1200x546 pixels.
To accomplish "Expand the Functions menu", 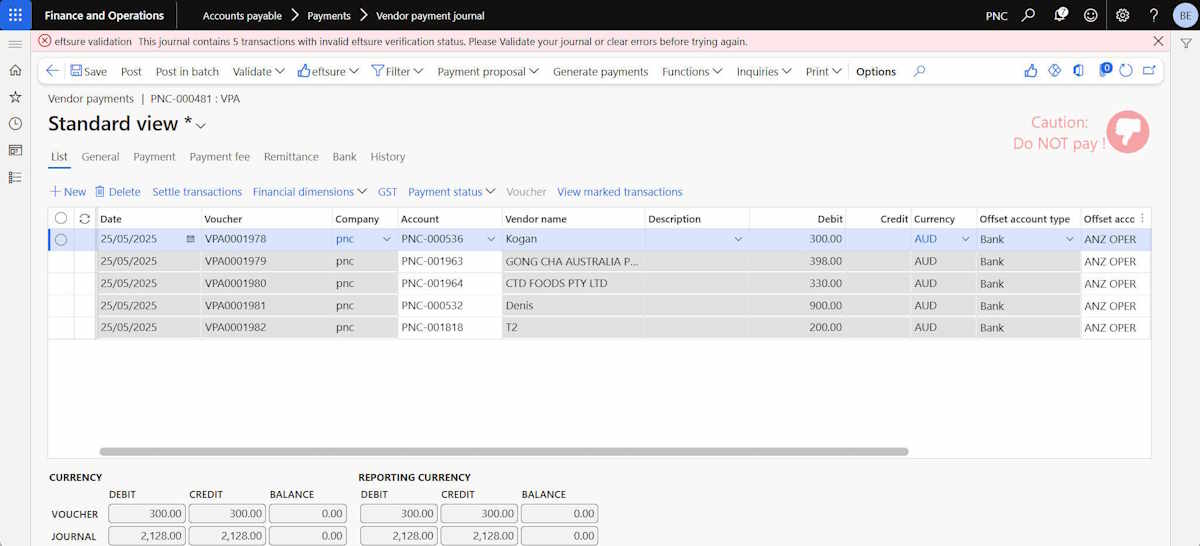I will click(x=692, y=72).
